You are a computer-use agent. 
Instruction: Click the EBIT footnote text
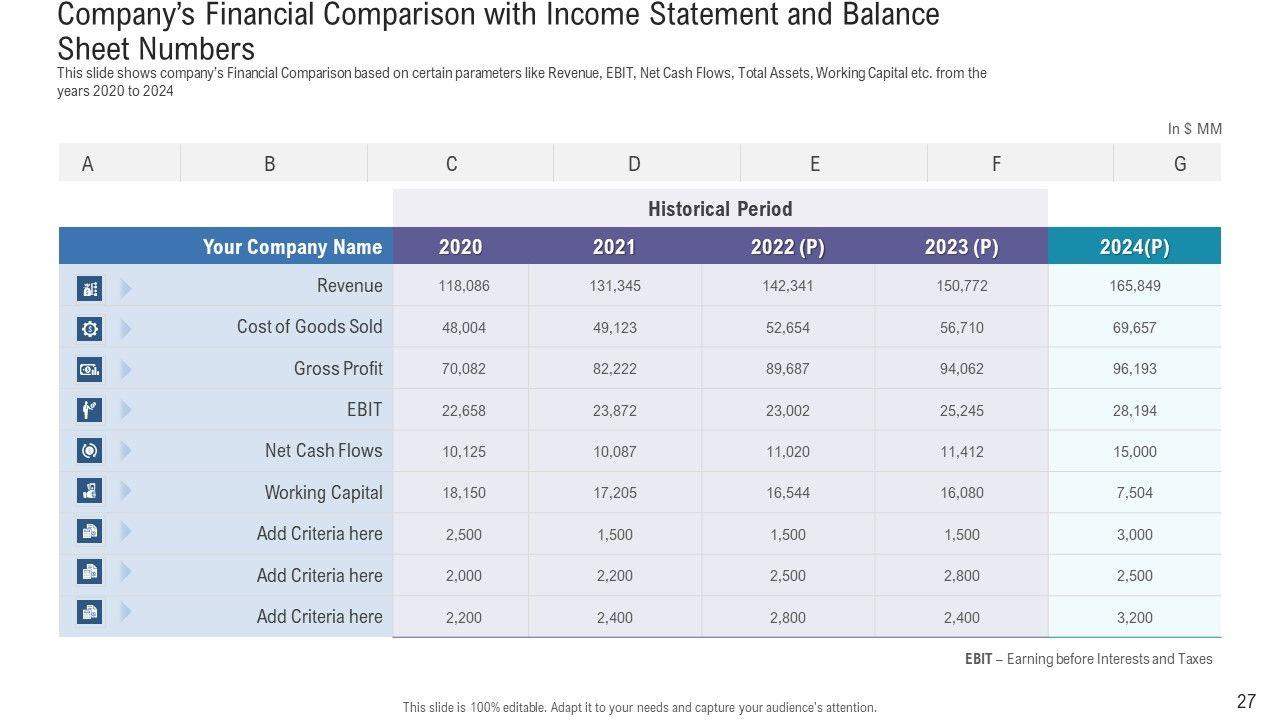pyautogui.click(x=1088, y=659)
